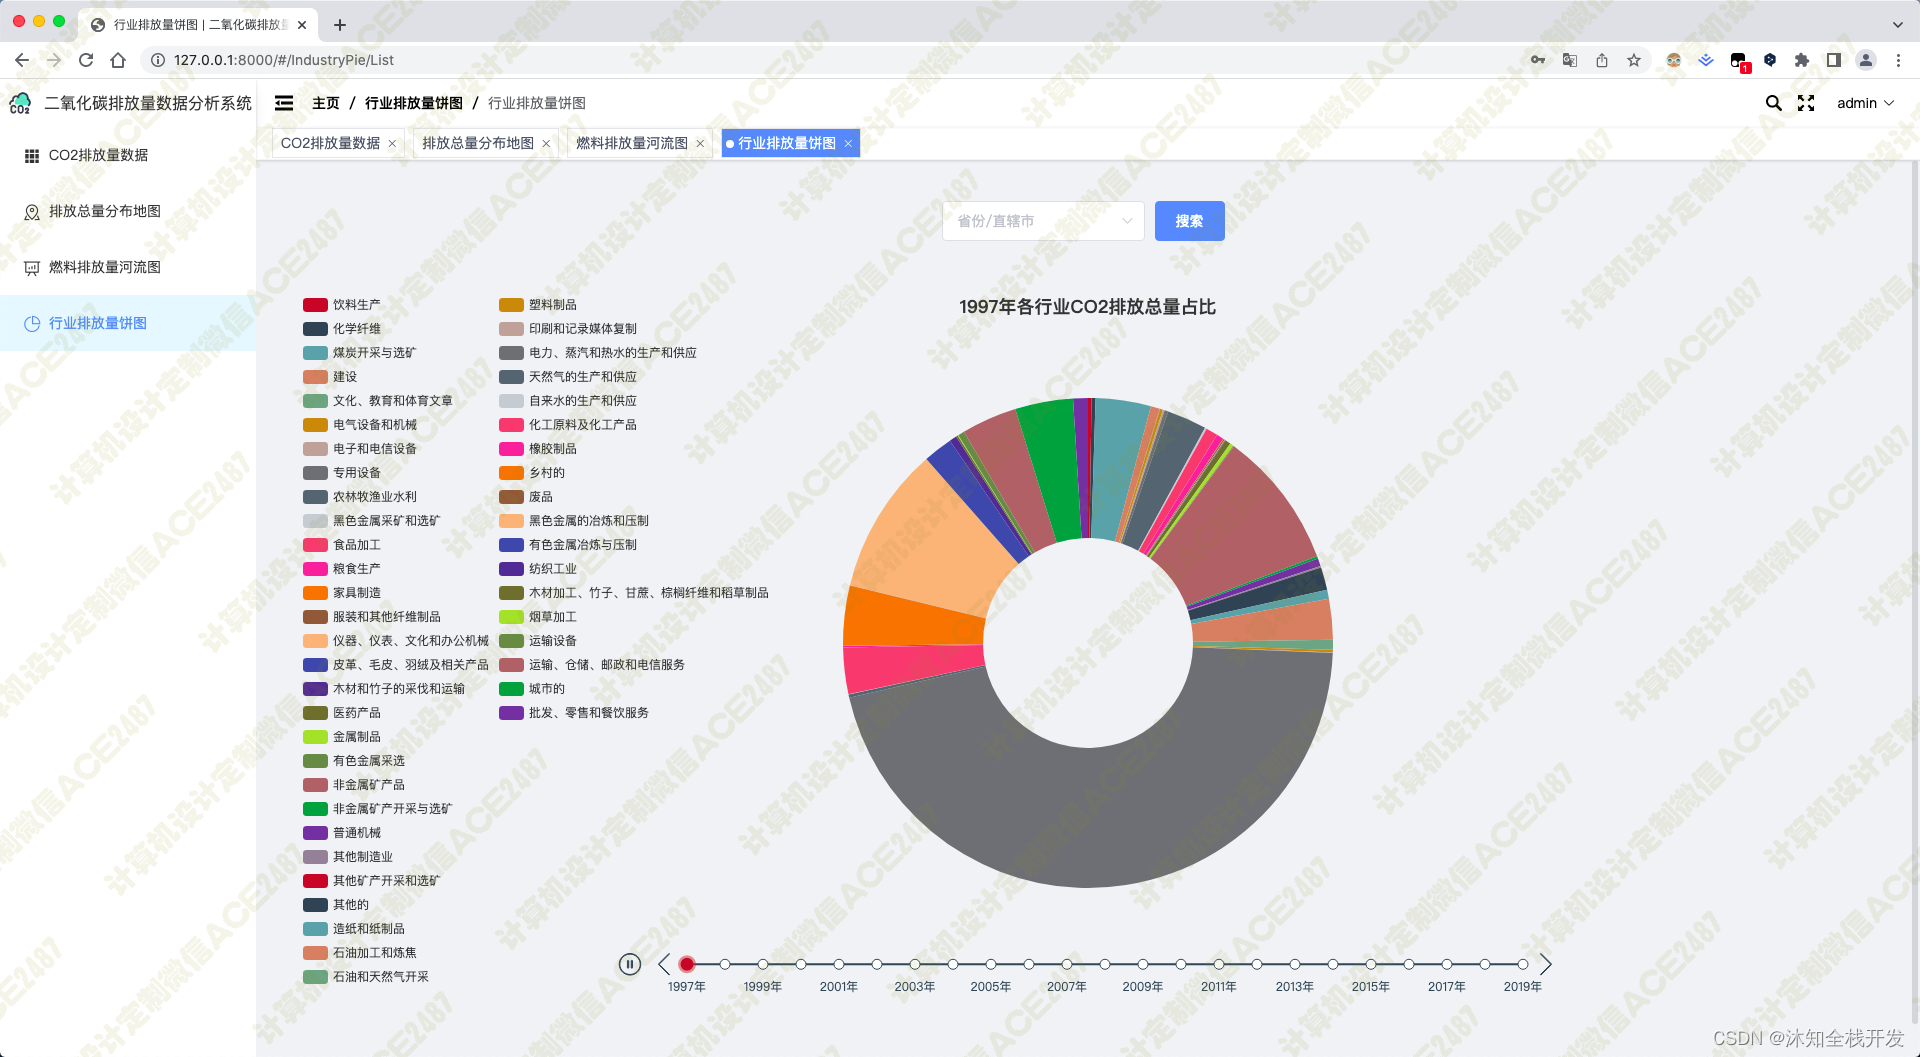Toggle the 黑色金属的冶炼和压制 legend entry
The width and height of the screenshot is (1920, 1057).
click(574, 521)
